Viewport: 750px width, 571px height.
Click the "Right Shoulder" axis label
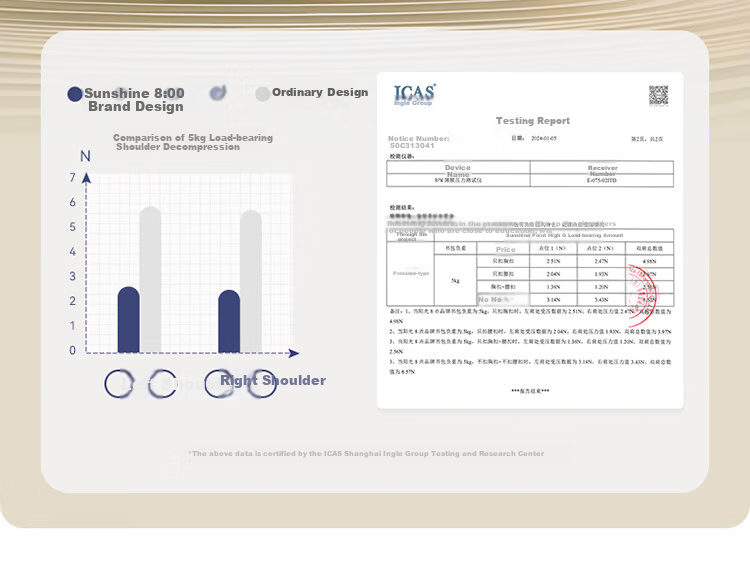point(273,380)
